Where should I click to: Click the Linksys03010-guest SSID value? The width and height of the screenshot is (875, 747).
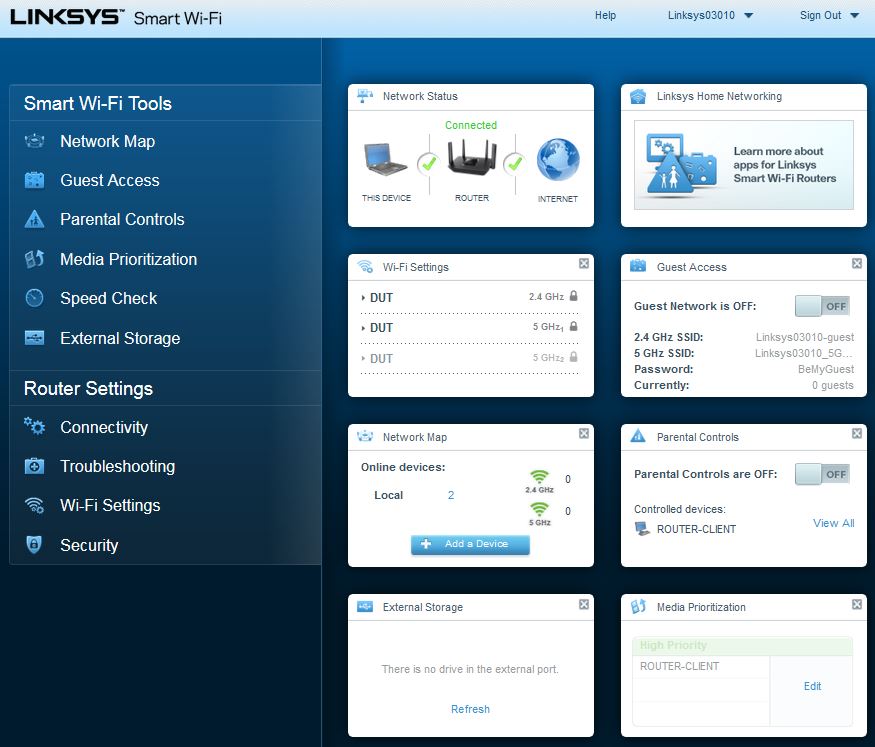click(x=805, y=337)
